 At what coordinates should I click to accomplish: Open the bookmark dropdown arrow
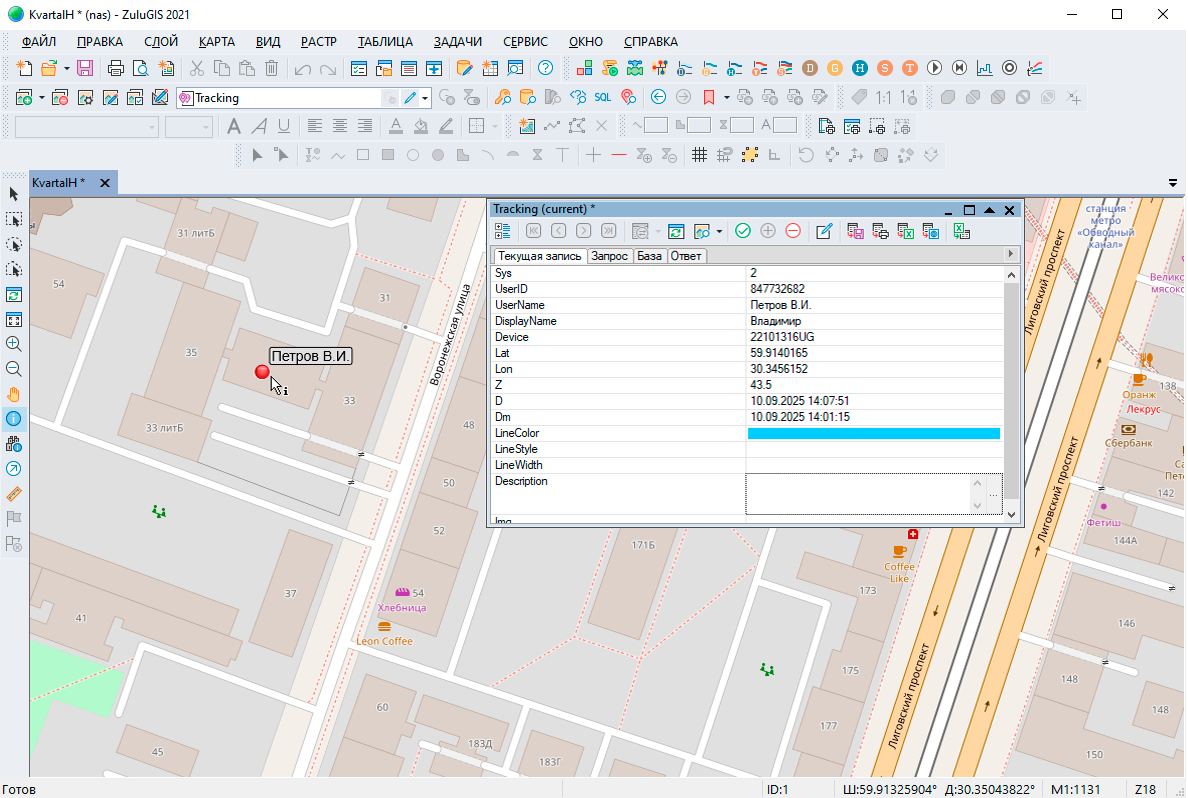pos(725,98)
